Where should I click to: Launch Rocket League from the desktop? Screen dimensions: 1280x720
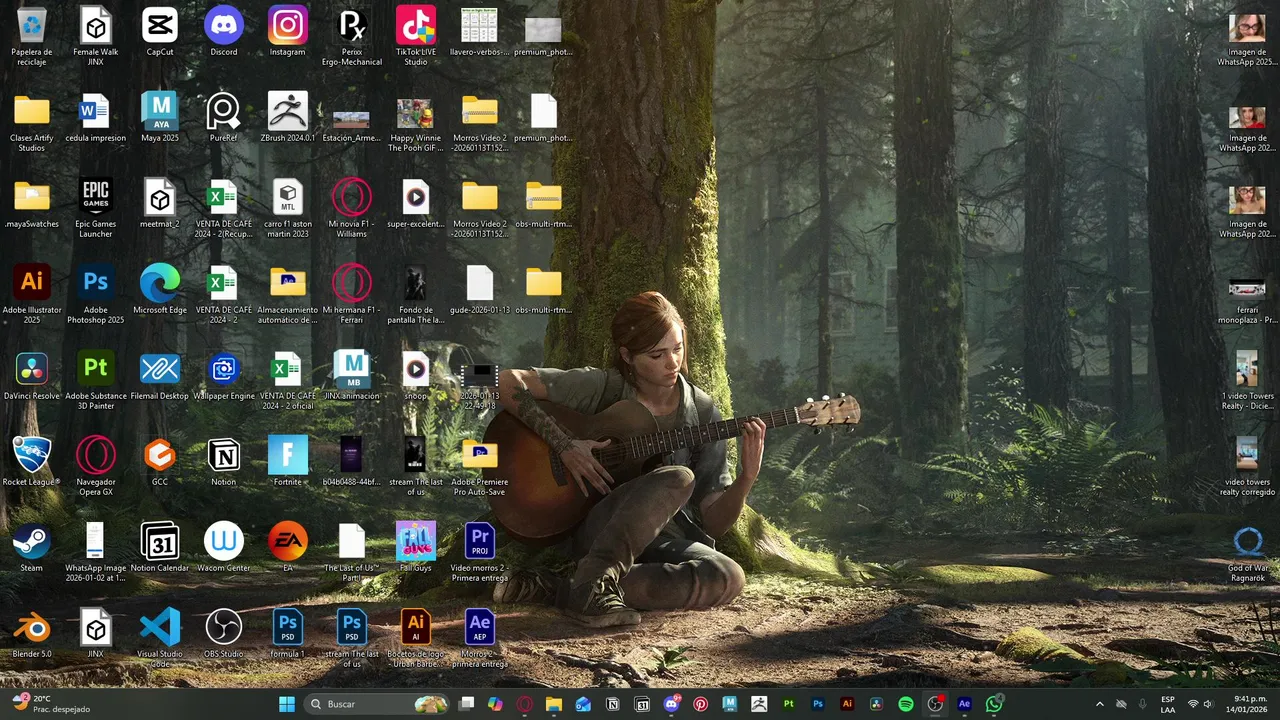(32, 462)
